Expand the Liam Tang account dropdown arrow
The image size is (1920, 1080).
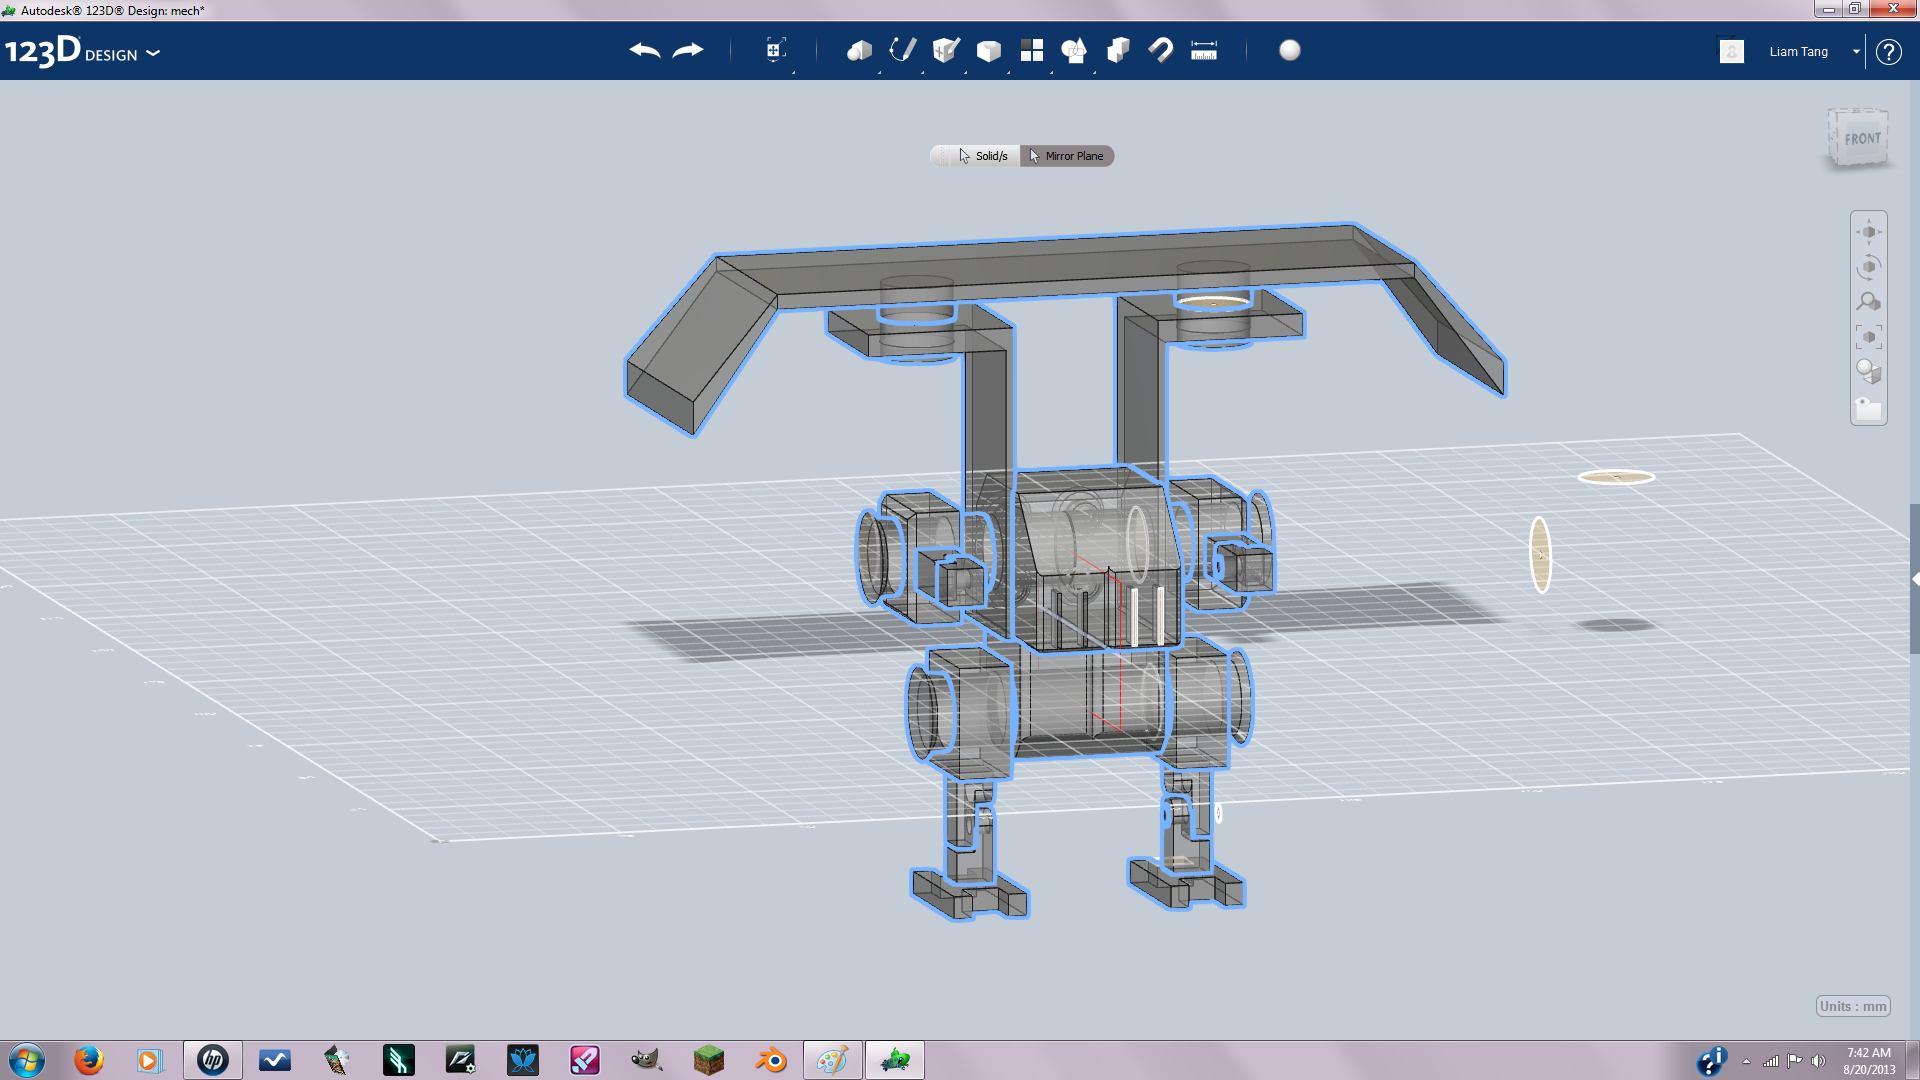pyautogui.click(x=1856, y=51)
